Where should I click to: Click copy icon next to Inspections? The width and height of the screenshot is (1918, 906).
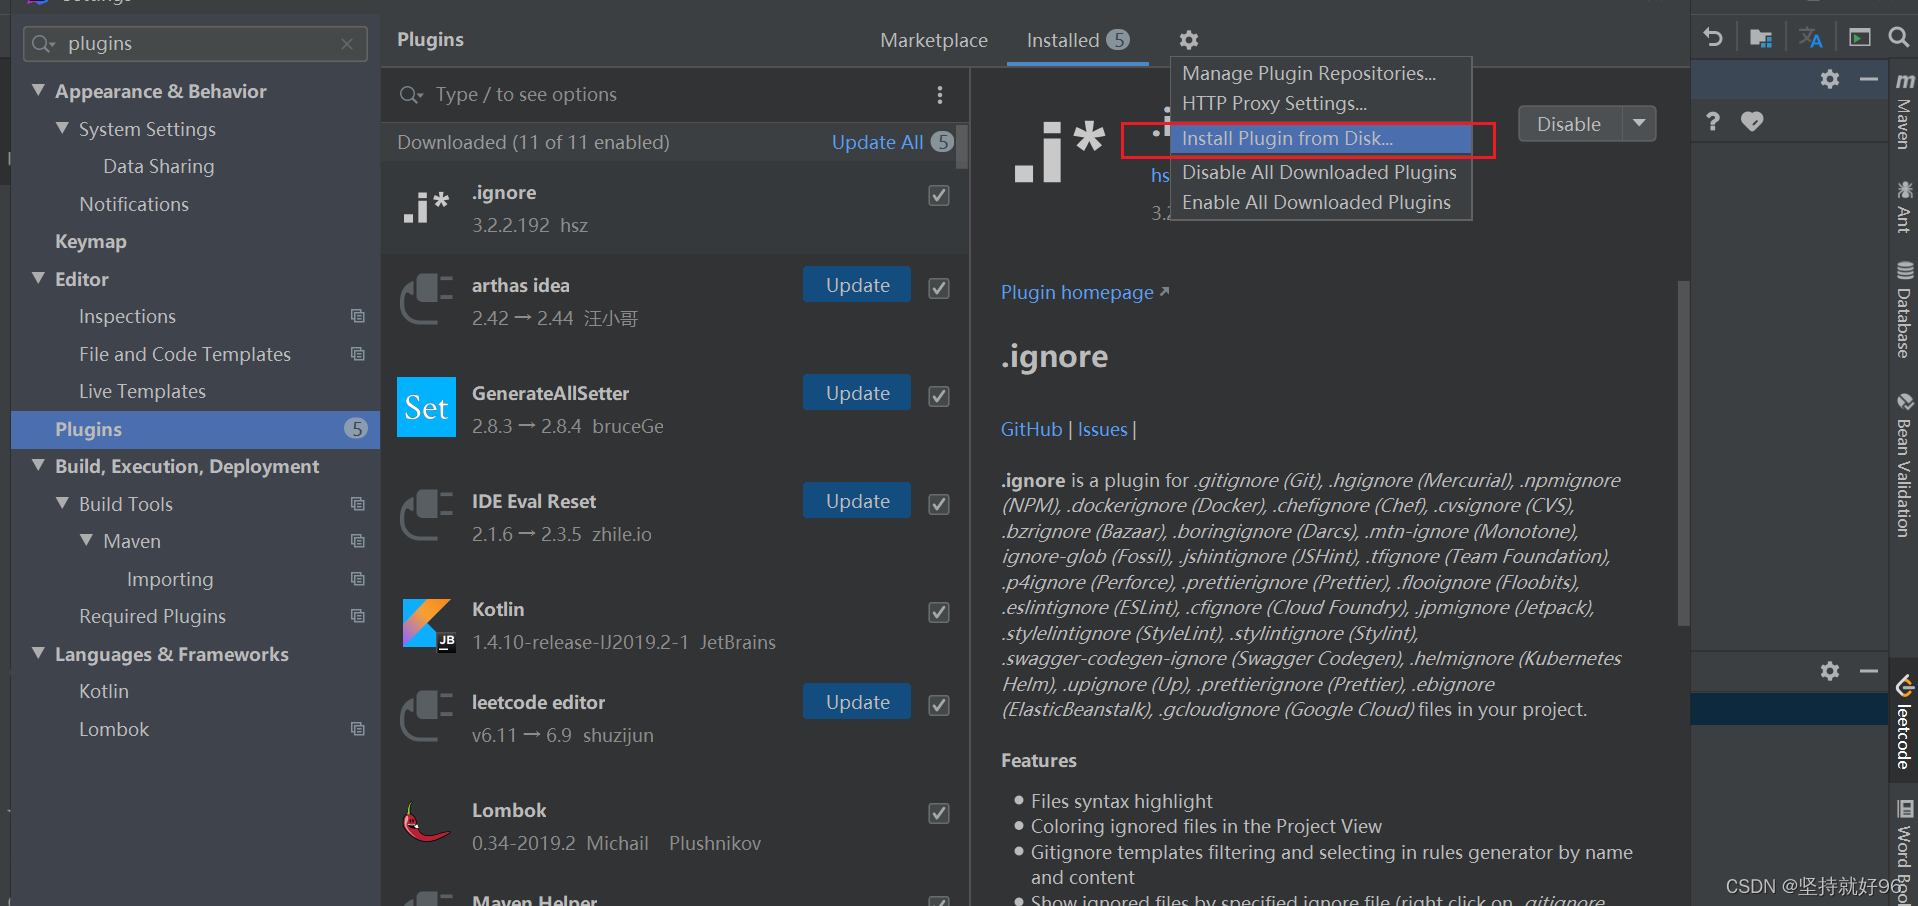pyautogui.click(x=357, y=316)
